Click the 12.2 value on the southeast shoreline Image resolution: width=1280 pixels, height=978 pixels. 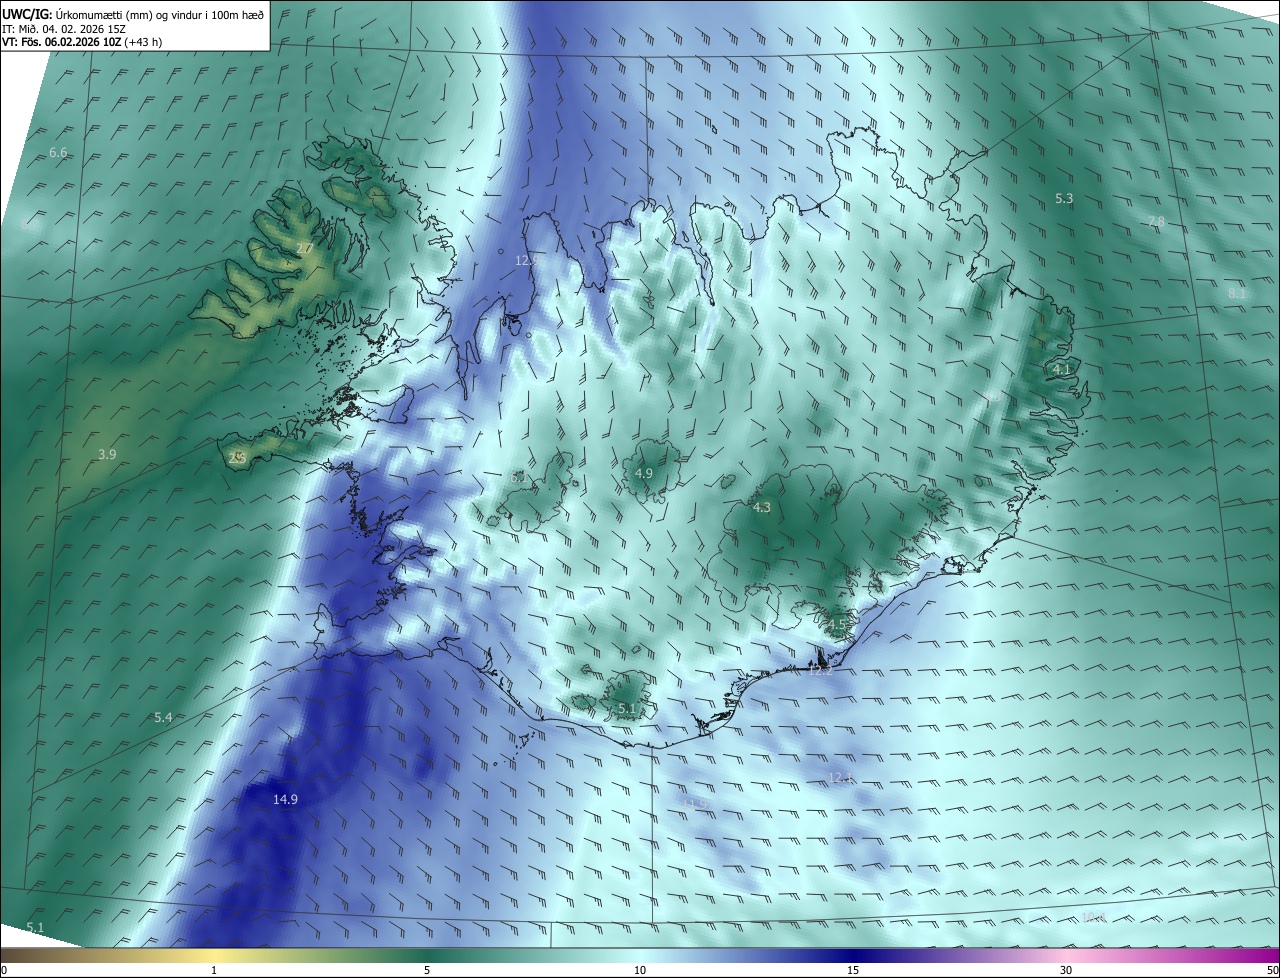pos(820,671)
